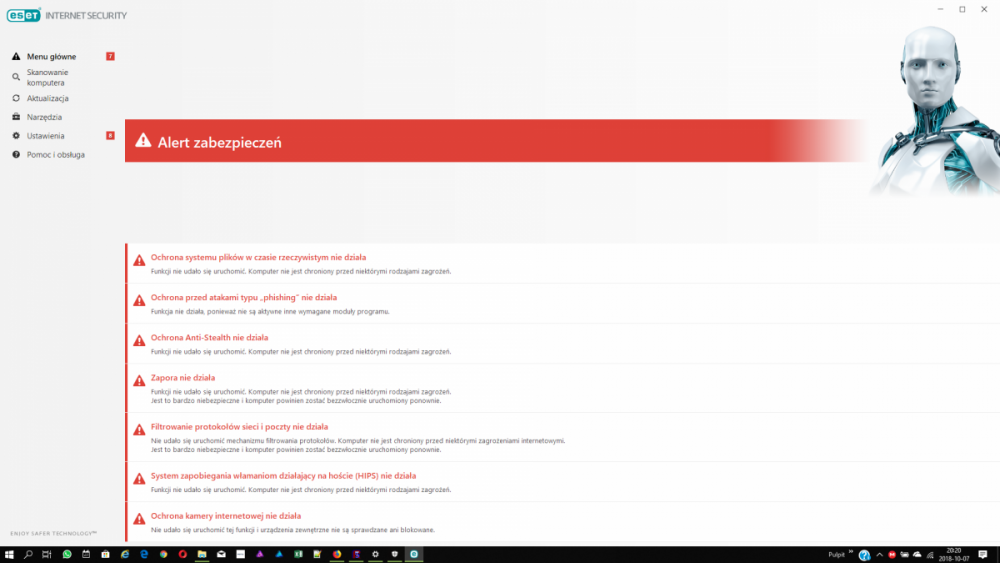This screenshot has width=1000, height=563.
Task: Click the question mark icon beside Pomoc i obsługa
Action: pyautogui.click(x=16, y=155)
